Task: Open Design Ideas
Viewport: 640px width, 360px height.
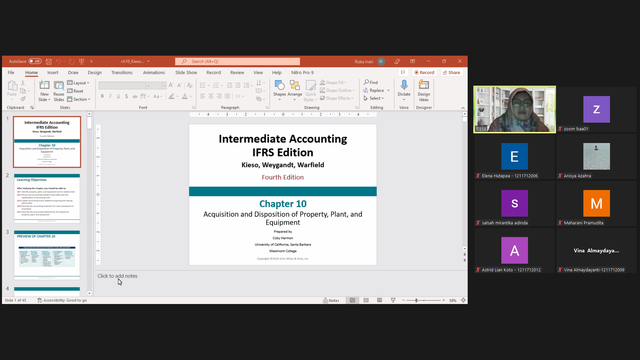Action: click(424, 90)
